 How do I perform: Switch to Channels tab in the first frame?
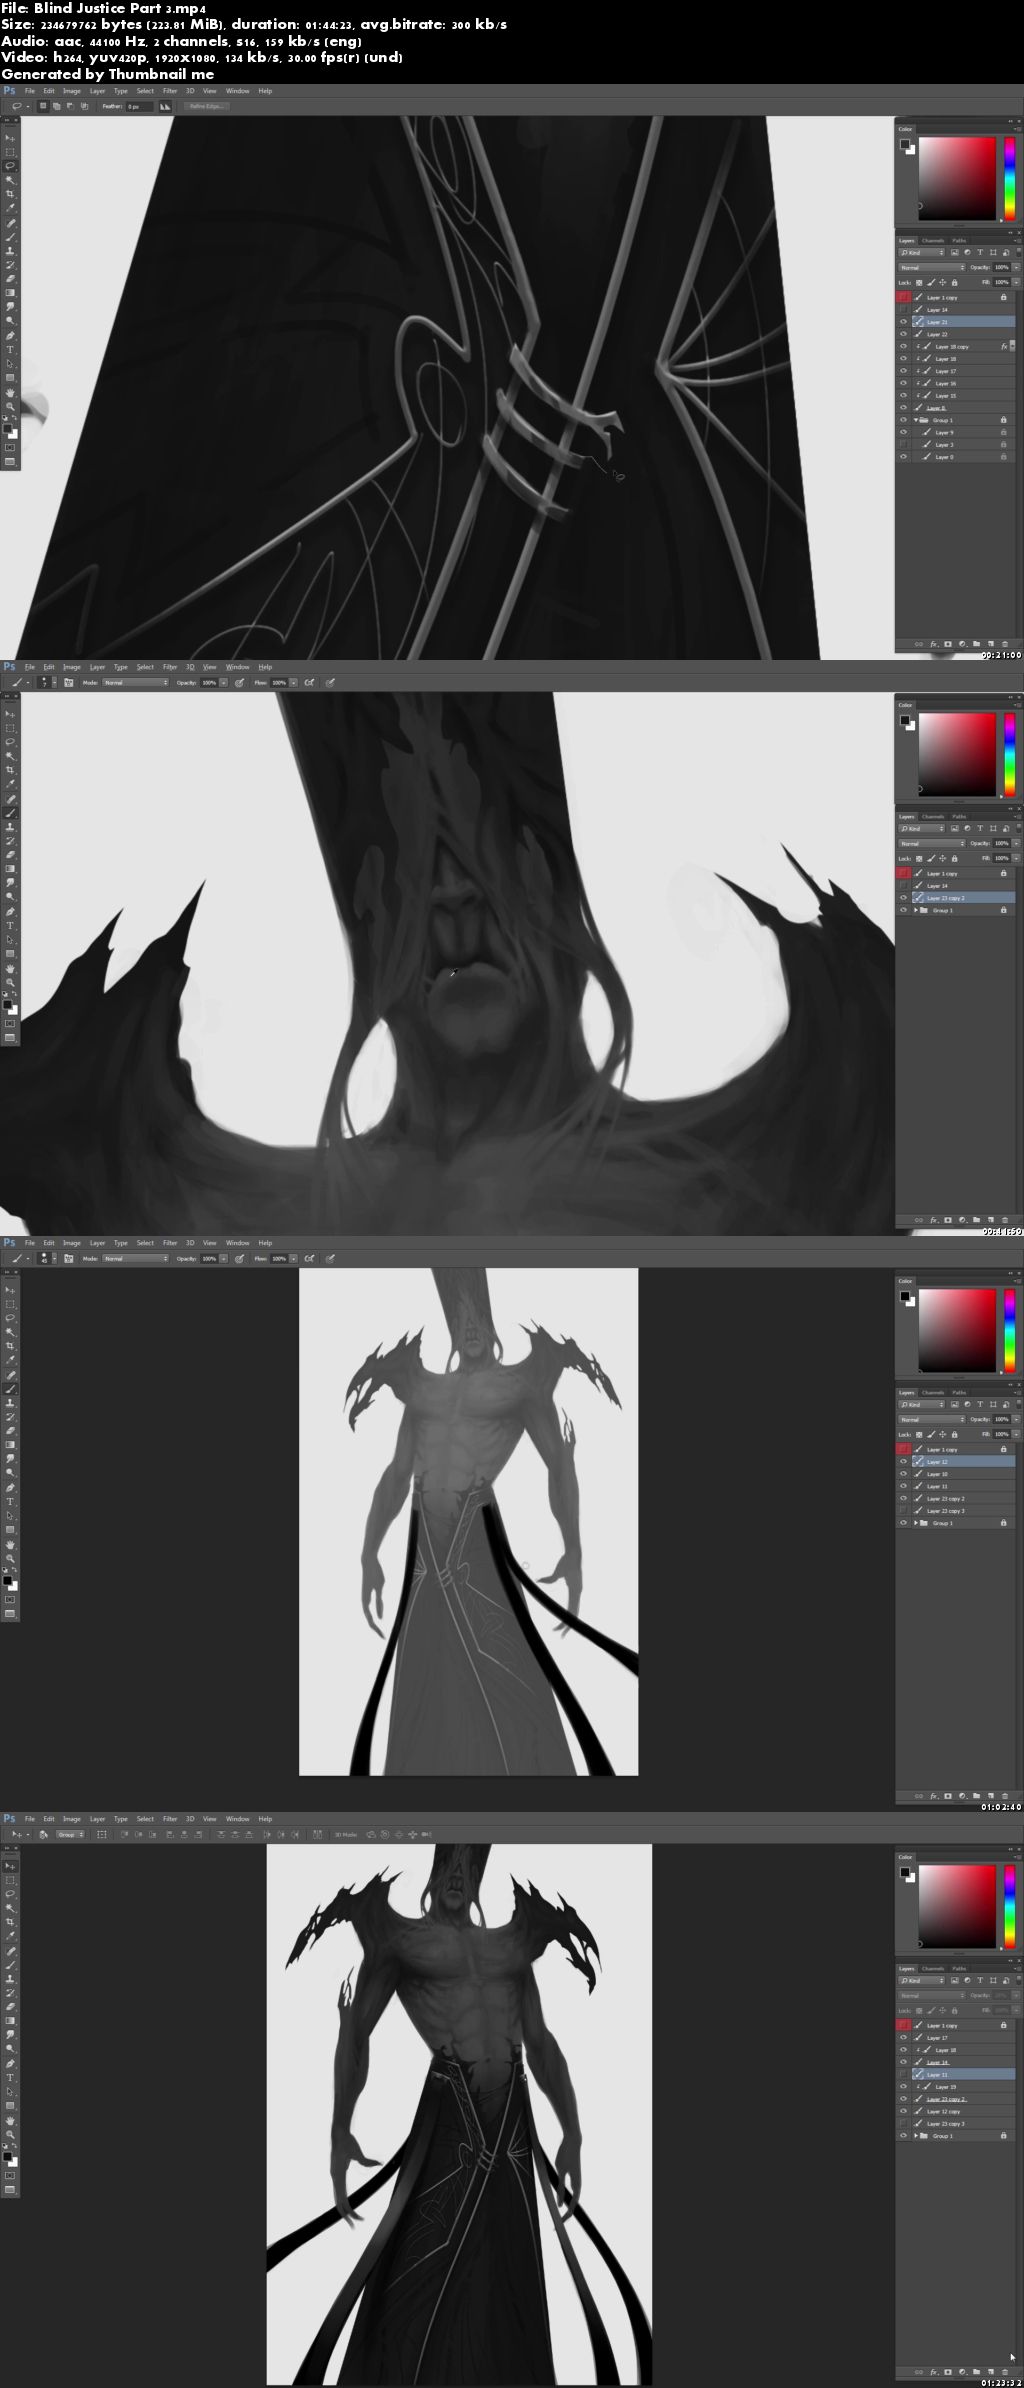click(933, 241)
